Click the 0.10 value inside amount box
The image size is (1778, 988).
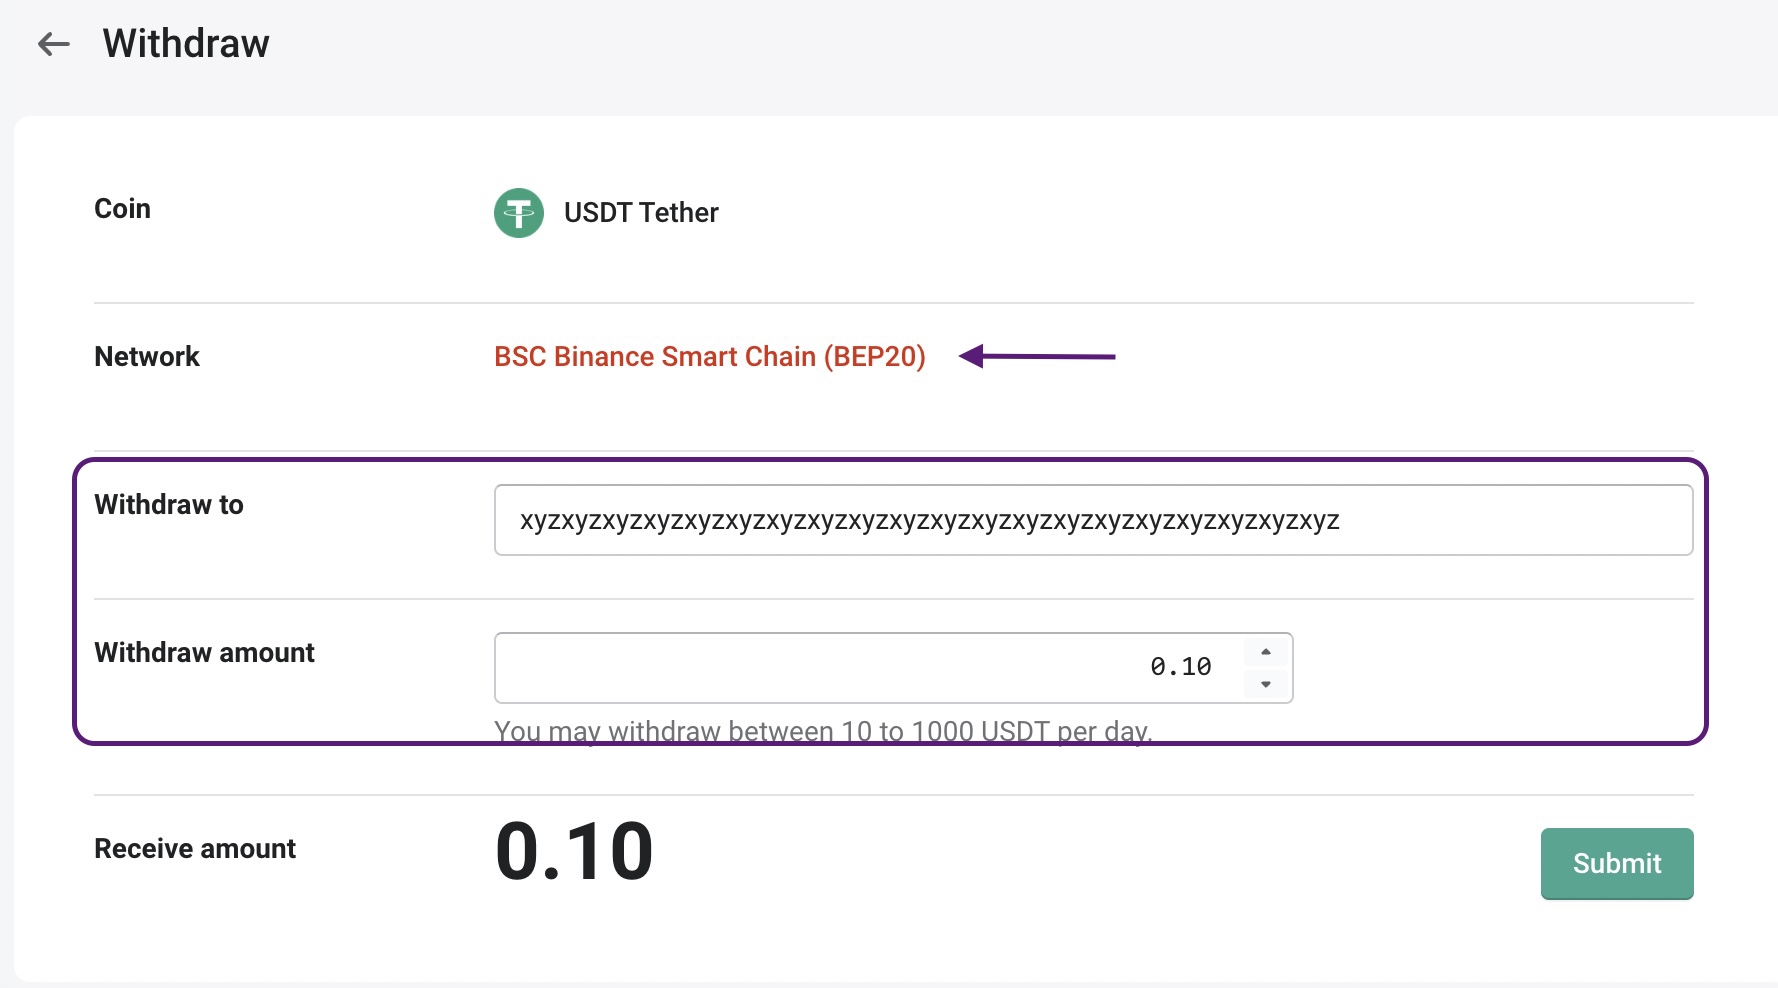1181,667
